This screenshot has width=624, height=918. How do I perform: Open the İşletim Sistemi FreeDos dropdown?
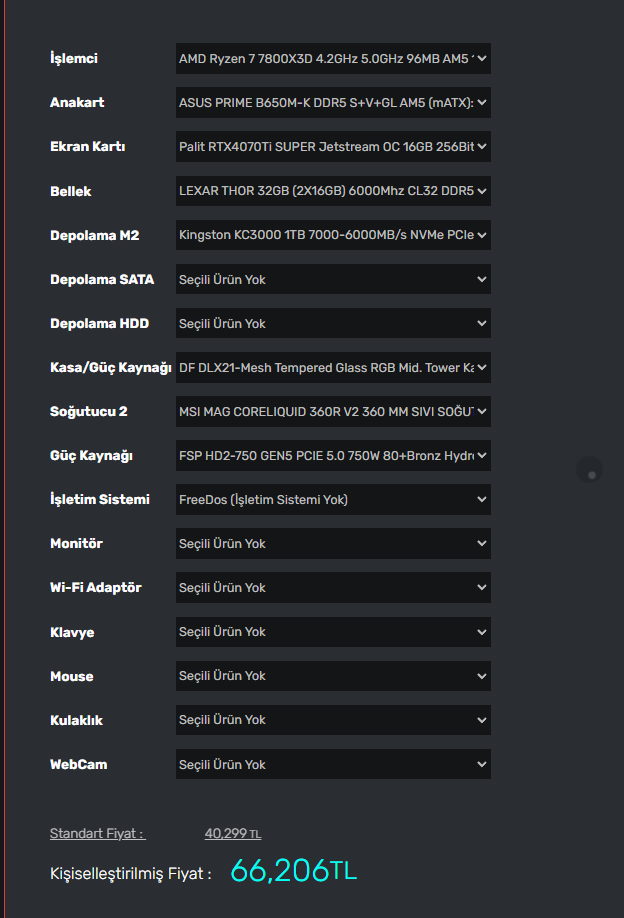[333, 499]
